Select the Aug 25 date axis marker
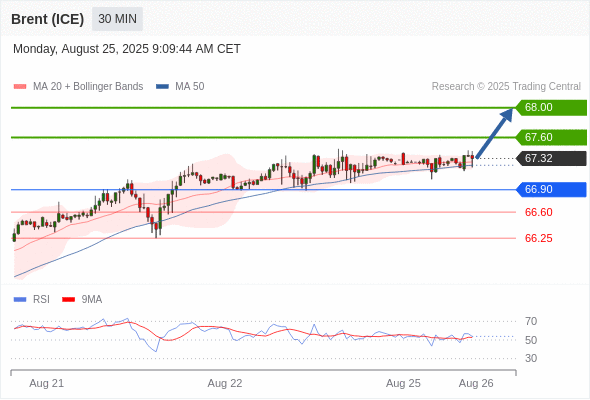The width and height of the screenshot is (590, 400). point(403,383)
